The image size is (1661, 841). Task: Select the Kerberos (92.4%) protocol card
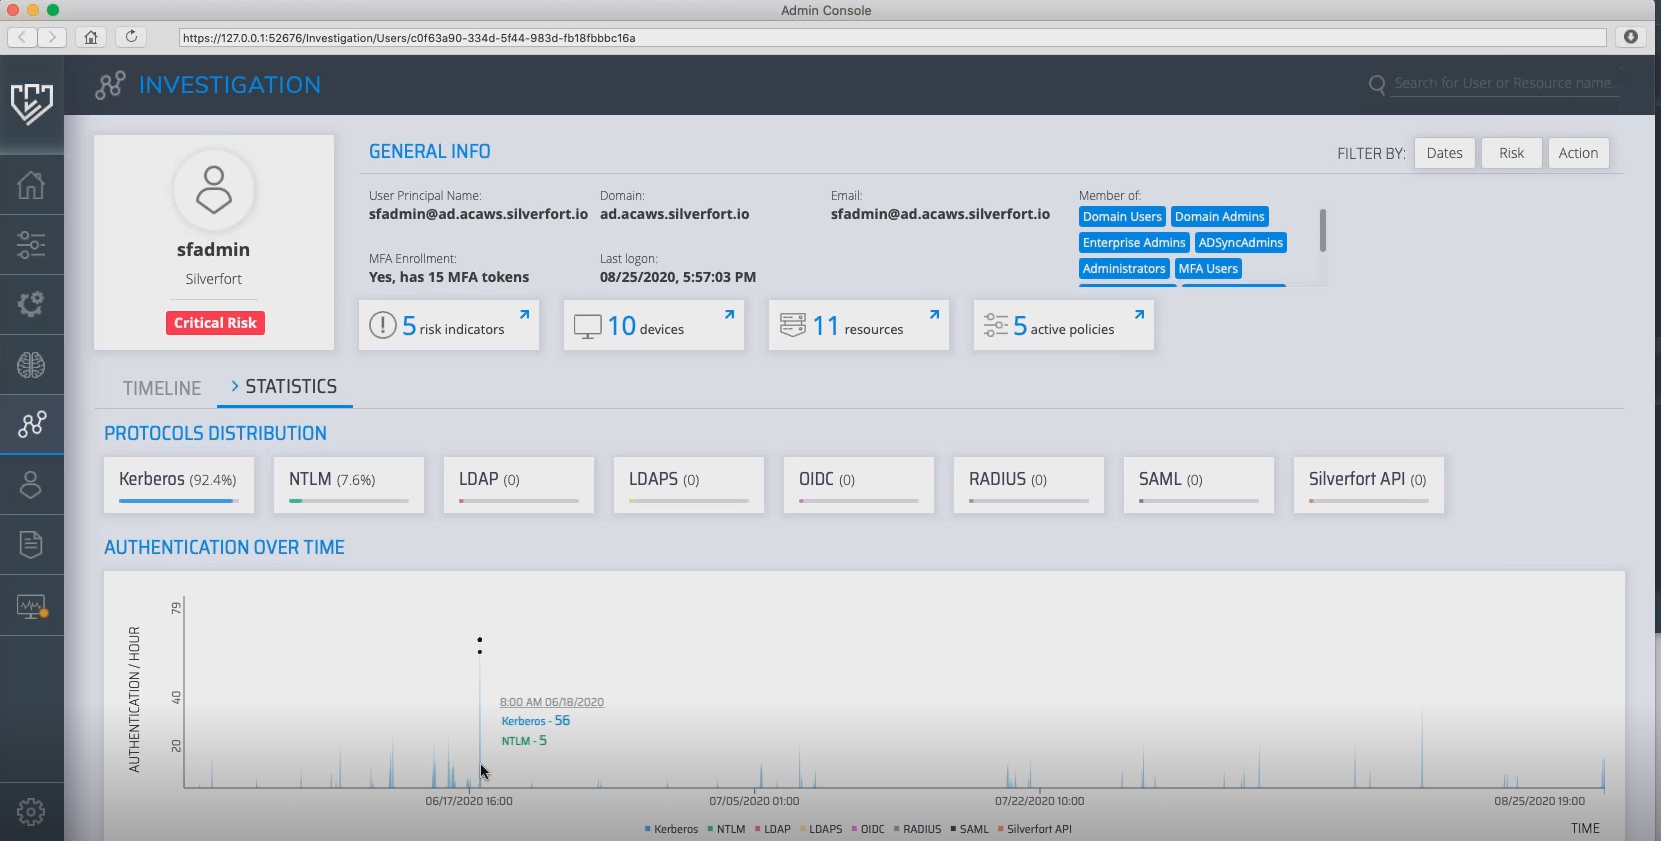point(179,485)
